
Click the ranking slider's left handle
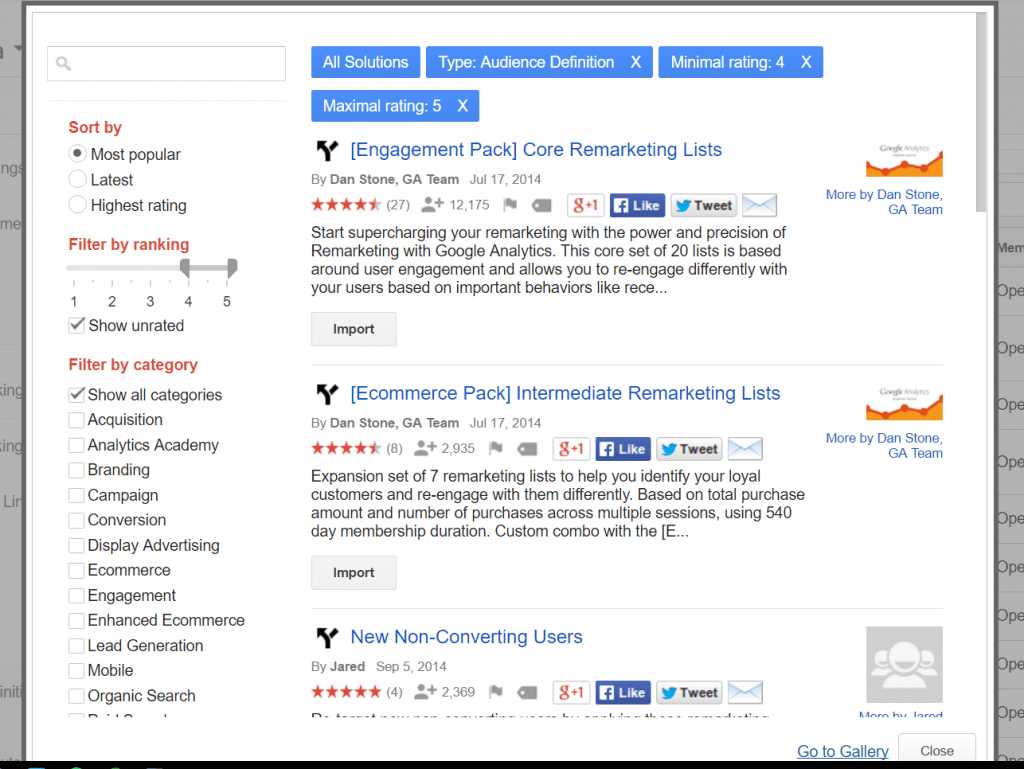pos(185,268)
